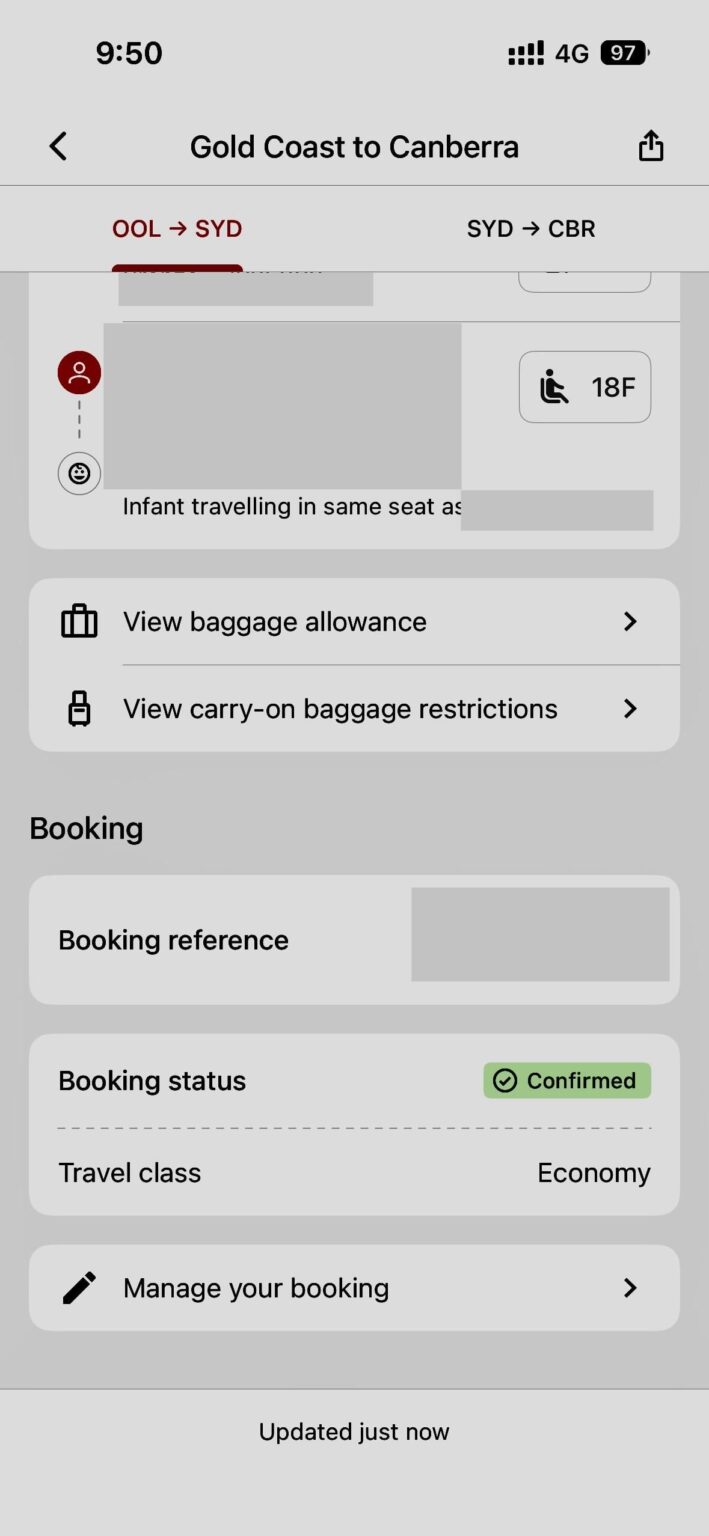Select the share icon in the header
This screenshot has height=1536, width=709.
651,145
